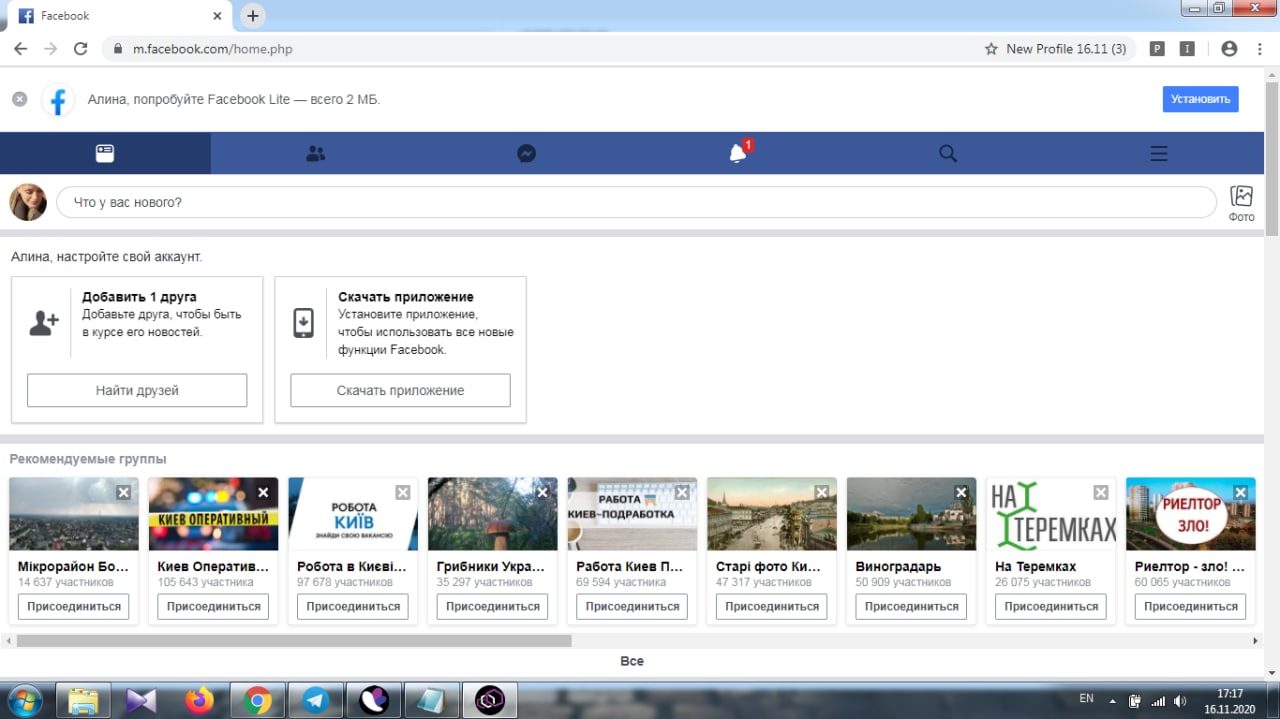Screen dimensions: 1280x719
Task: Open the hamburger menu icon
Action: [x=1159, y=153]
